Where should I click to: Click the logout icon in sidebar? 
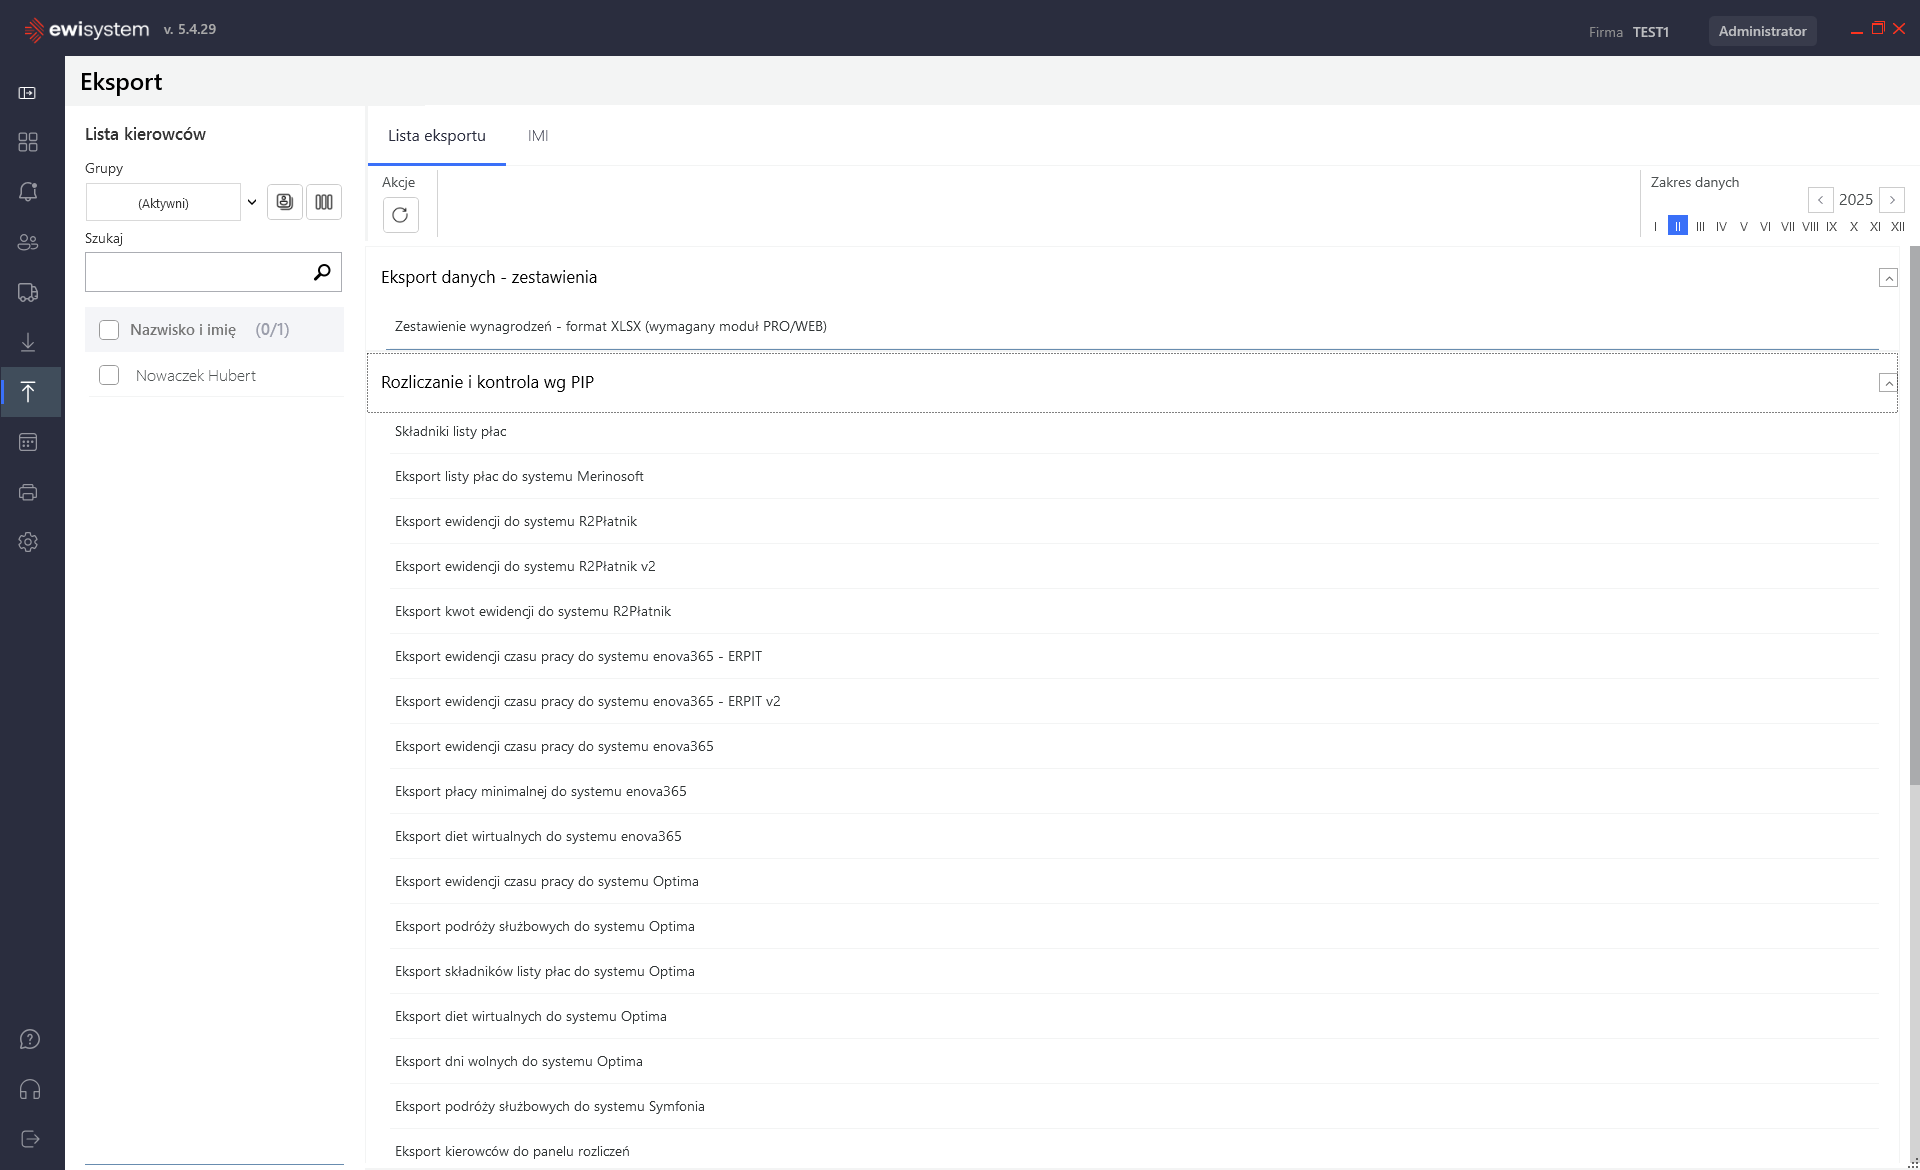(x=30, y=1139)
